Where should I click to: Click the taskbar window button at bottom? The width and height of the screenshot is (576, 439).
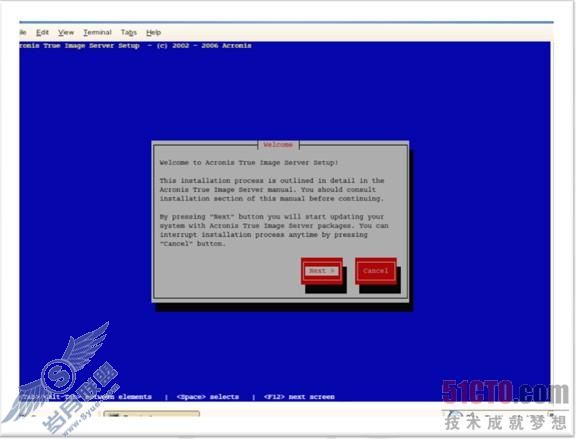pos(152,414)
